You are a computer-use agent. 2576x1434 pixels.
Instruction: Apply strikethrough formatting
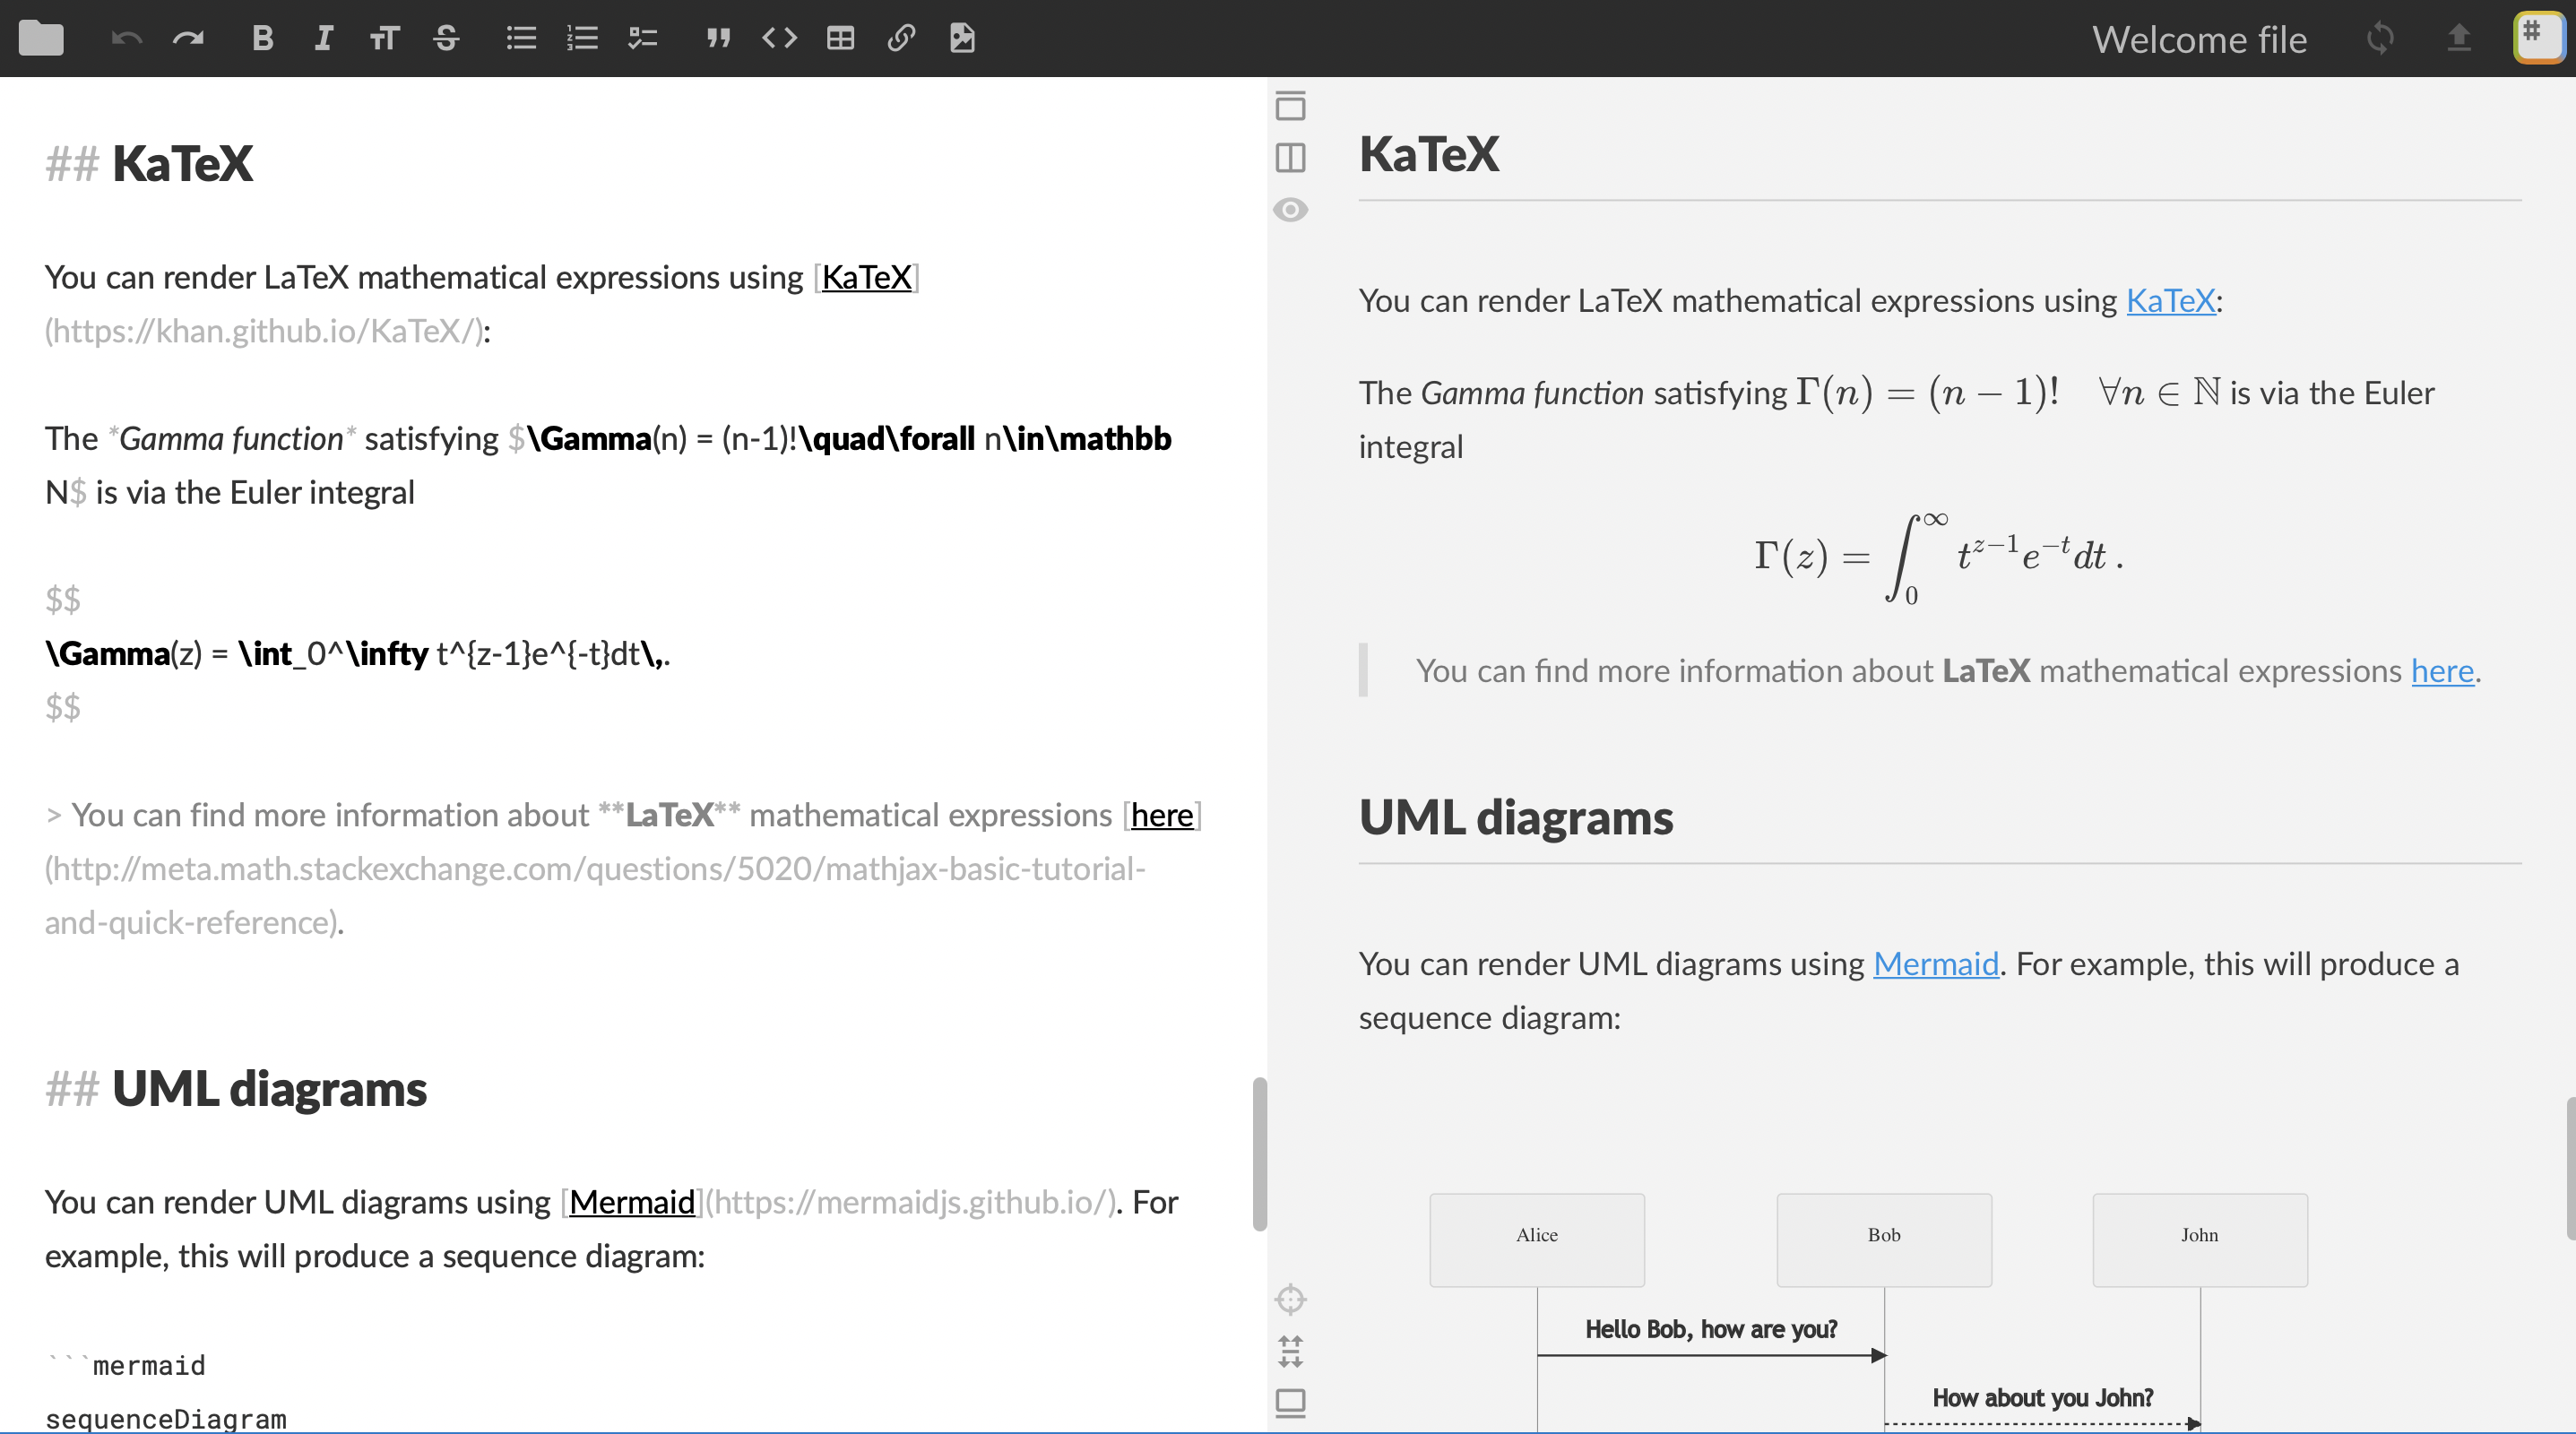click(x=446, y=38)
